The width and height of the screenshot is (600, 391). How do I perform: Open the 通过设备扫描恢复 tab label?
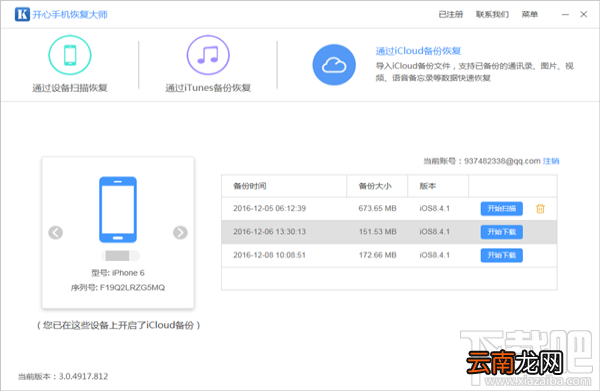point(70,88)
